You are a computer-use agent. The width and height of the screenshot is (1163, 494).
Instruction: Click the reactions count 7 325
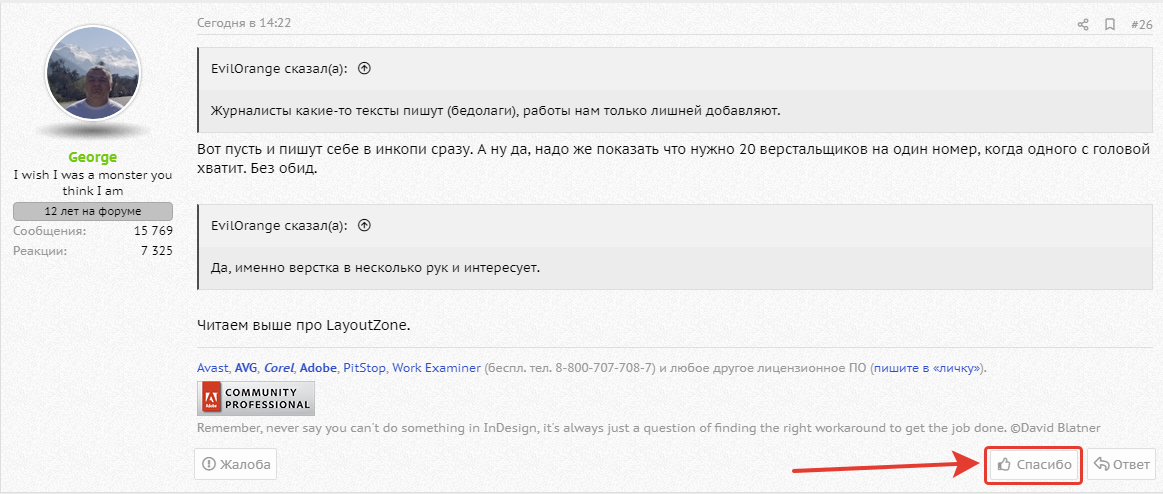tap(157, 251)
